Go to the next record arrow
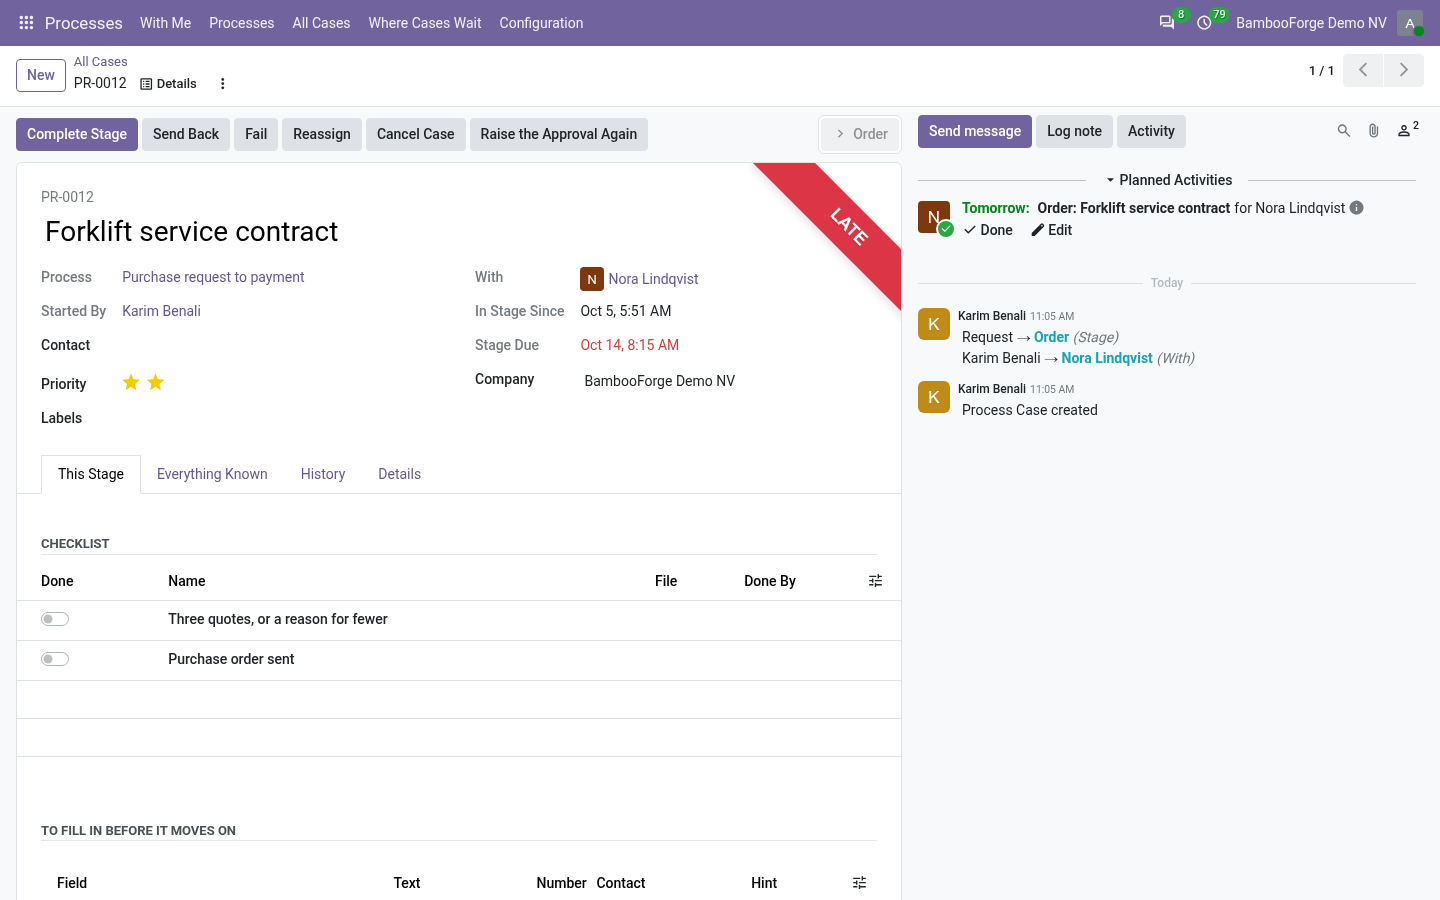 pos(1404,70)
